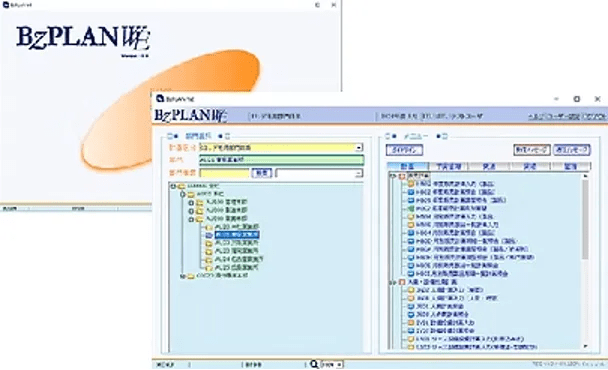The width and height of the screenshot is (608, 370).
Task: Select 広島営業所 in the department tree
Action: pos(237,268)
